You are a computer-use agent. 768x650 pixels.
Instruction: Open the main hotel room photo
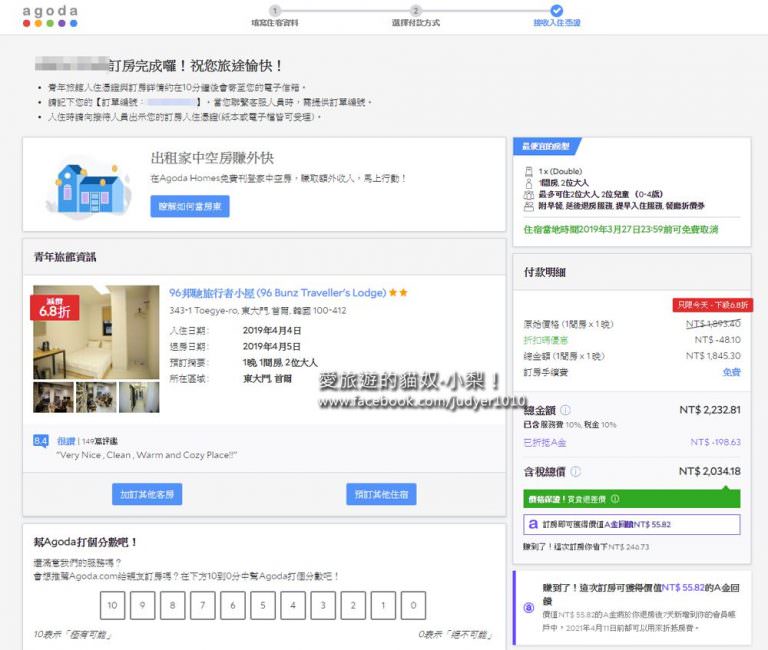pyautogui.click(x=96, y=332)
